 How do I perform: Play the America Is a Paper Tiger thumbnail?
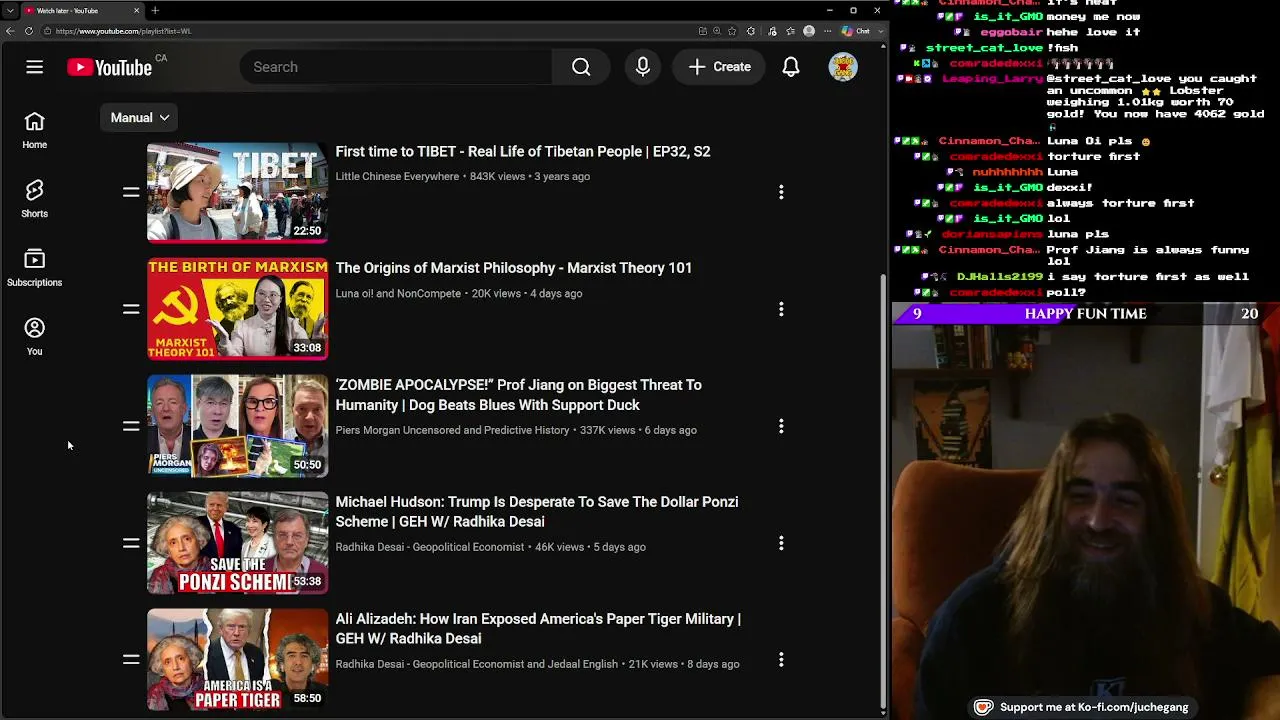237,660
